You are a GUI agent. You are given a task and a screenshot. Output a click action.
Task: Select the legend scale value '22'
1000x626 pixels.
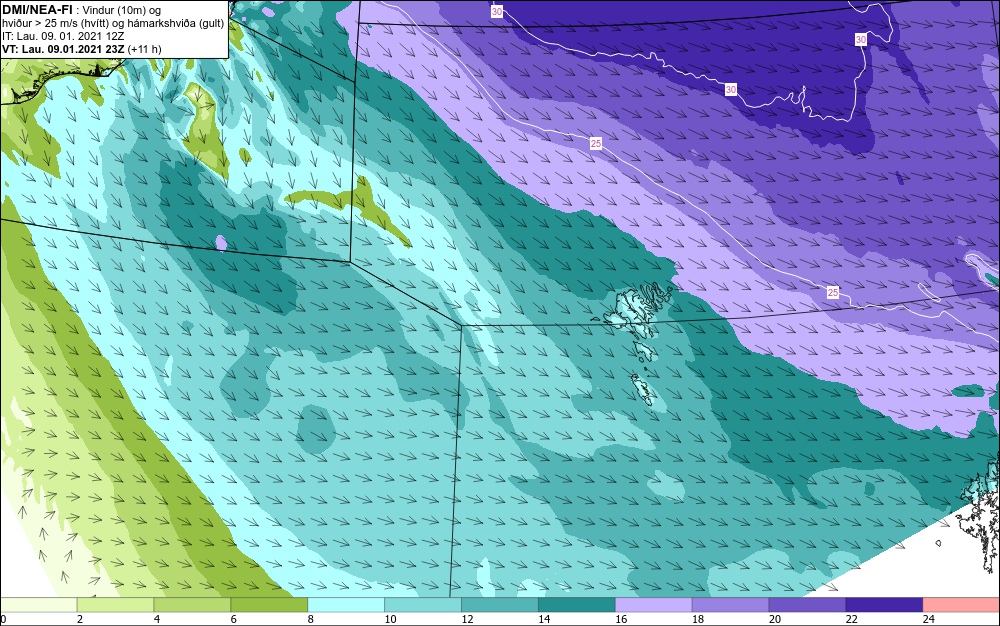[x=852, y=619]
